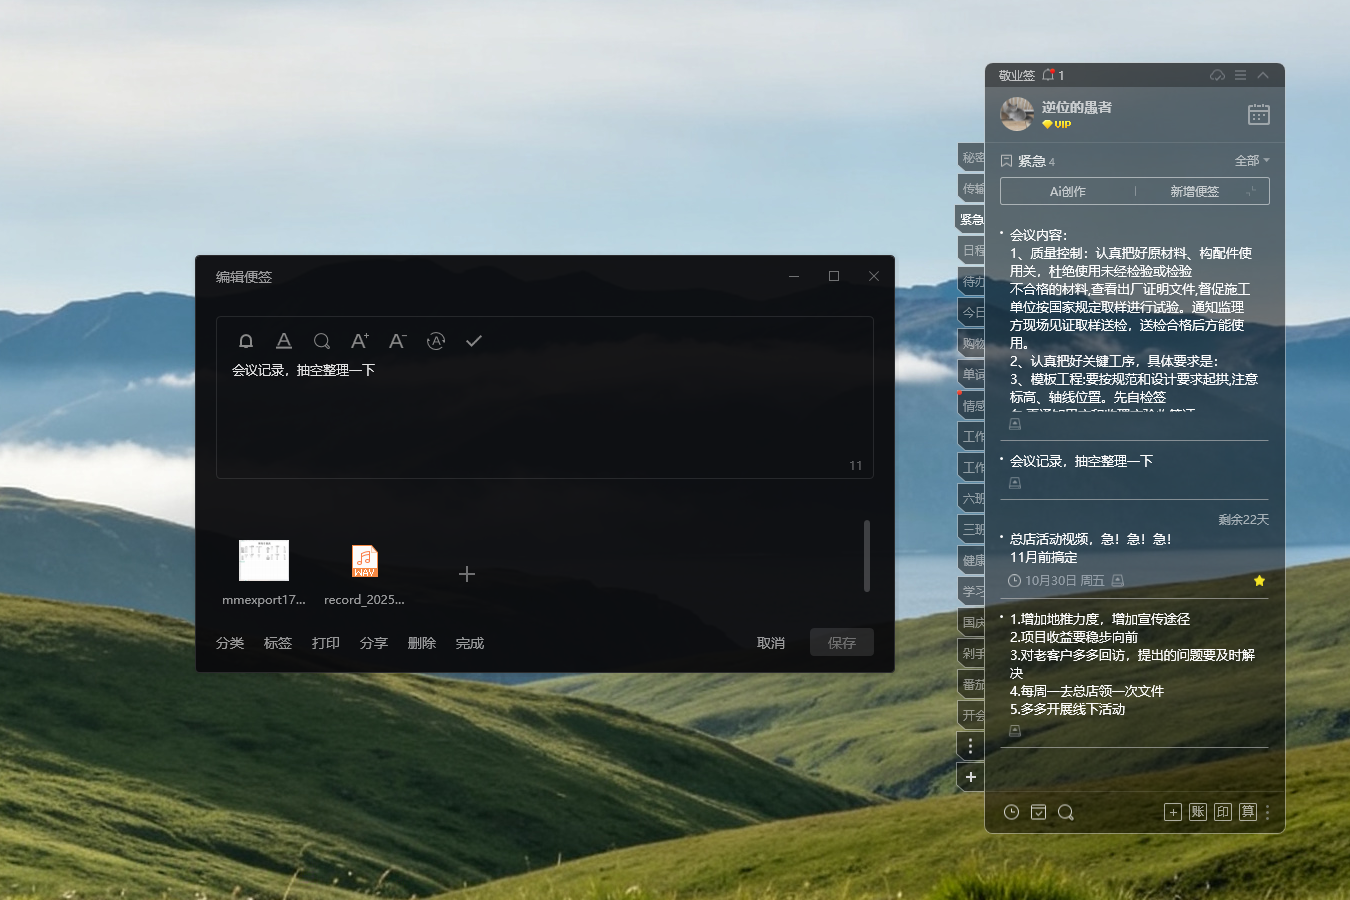Click the 保存 button in the editor dialog
1350x900 pixels.
pyautogui.click(x=842, y=643)
